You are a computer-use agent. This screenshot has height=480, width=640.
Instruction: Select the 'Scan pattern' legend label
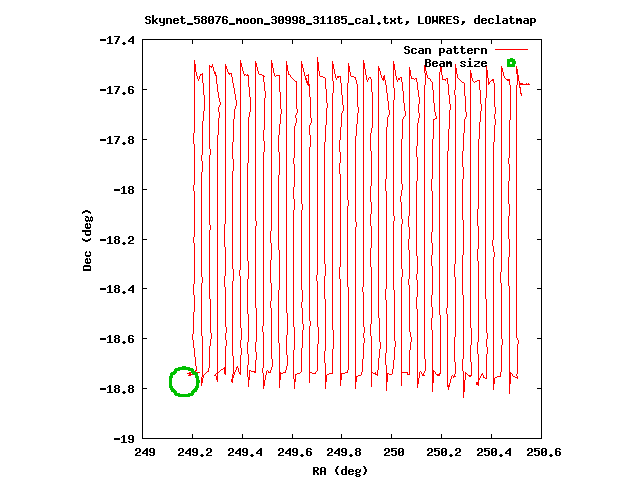pyautogui.click(x=445, y=50)
